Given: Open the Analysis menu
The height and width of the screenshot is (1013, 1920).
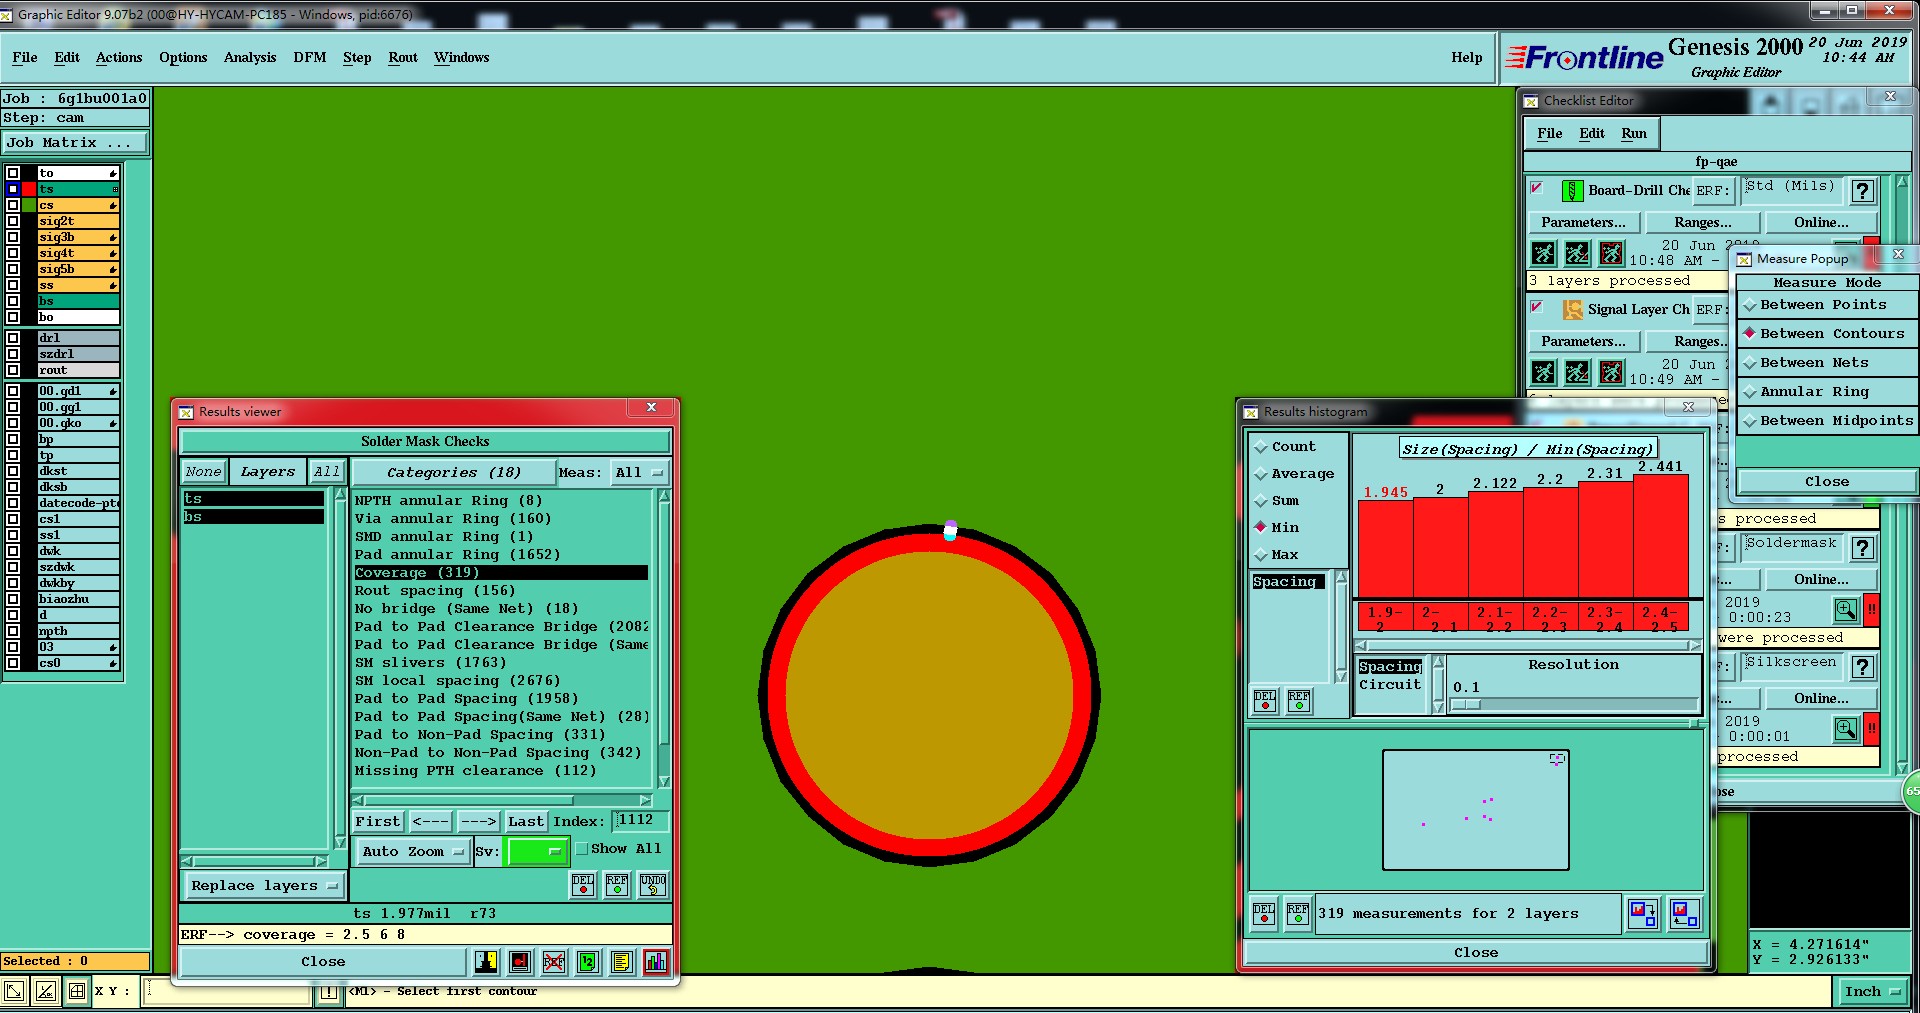Looking at the screenshot, I should [x=250, y=58].
